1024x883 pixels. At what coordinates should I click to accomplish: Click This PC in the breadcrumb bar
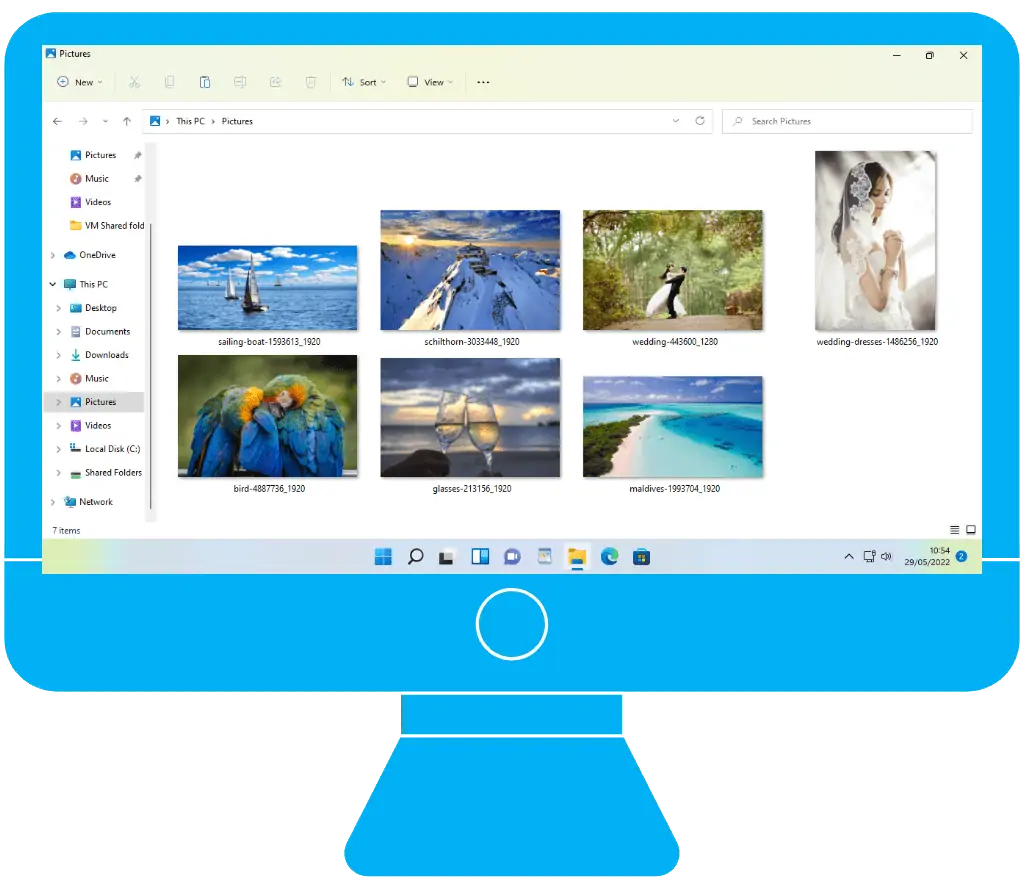click(190, 120)
